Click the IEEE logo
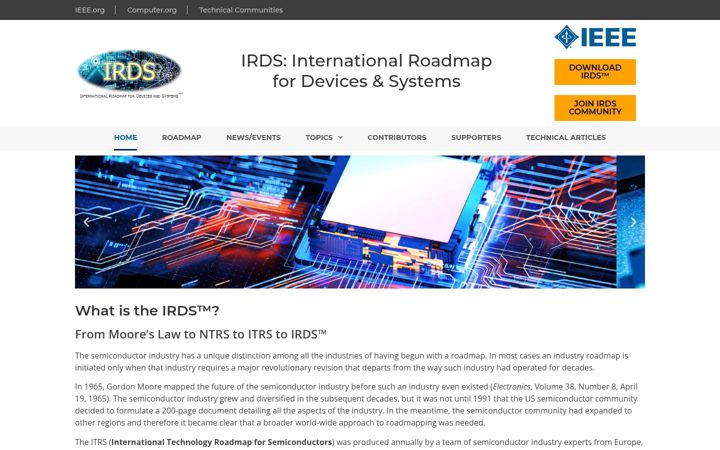The image size is (720, 450). coord(595,37)
